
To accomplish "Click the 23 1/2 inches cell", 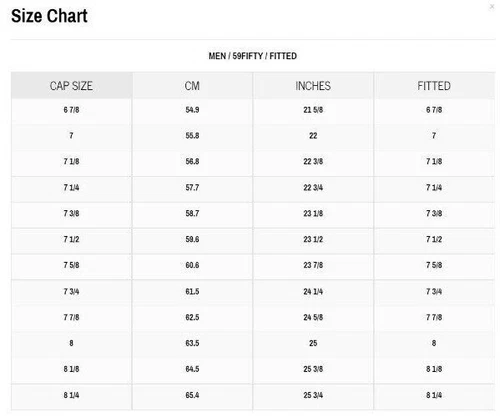I will [313, 239].
